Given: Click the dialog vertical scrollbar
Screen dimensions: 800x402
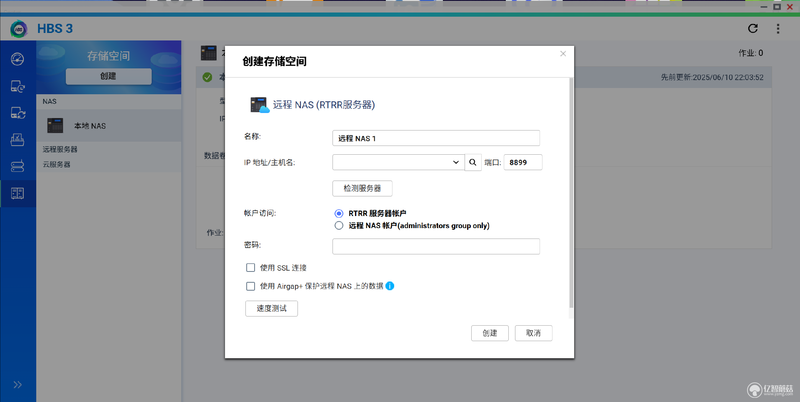Looking at the screenshot, I should 571,194.
